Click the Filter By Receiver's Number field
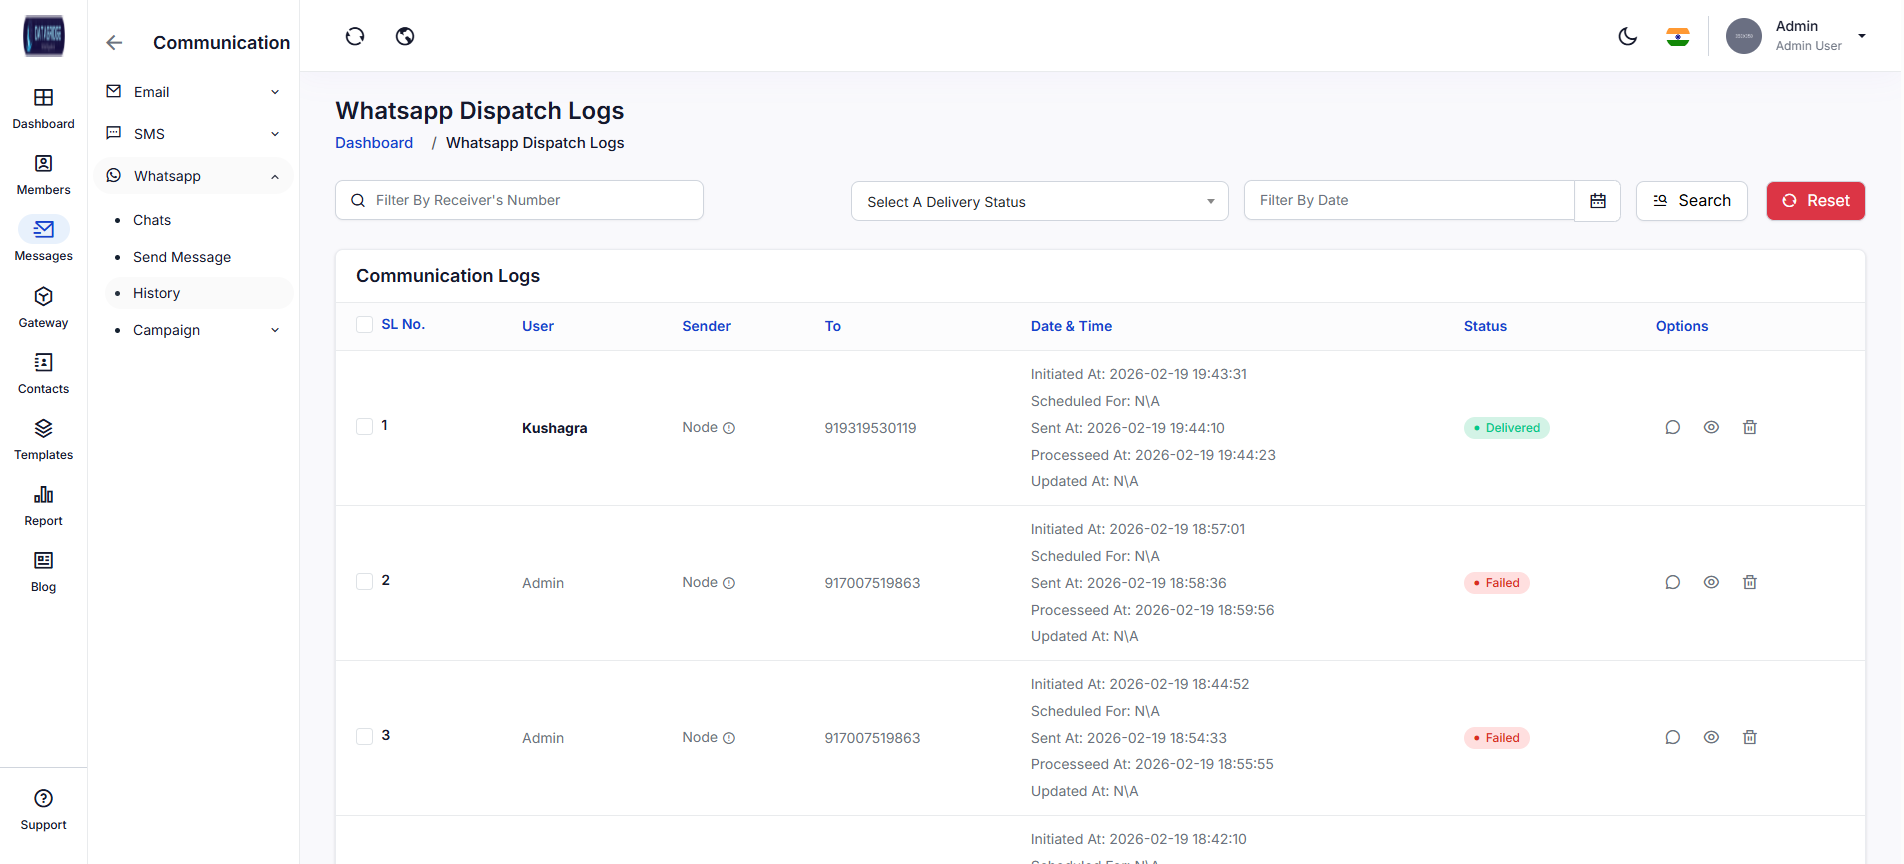Viewport: 1904px width, 864px height. [x=530, y=201]
